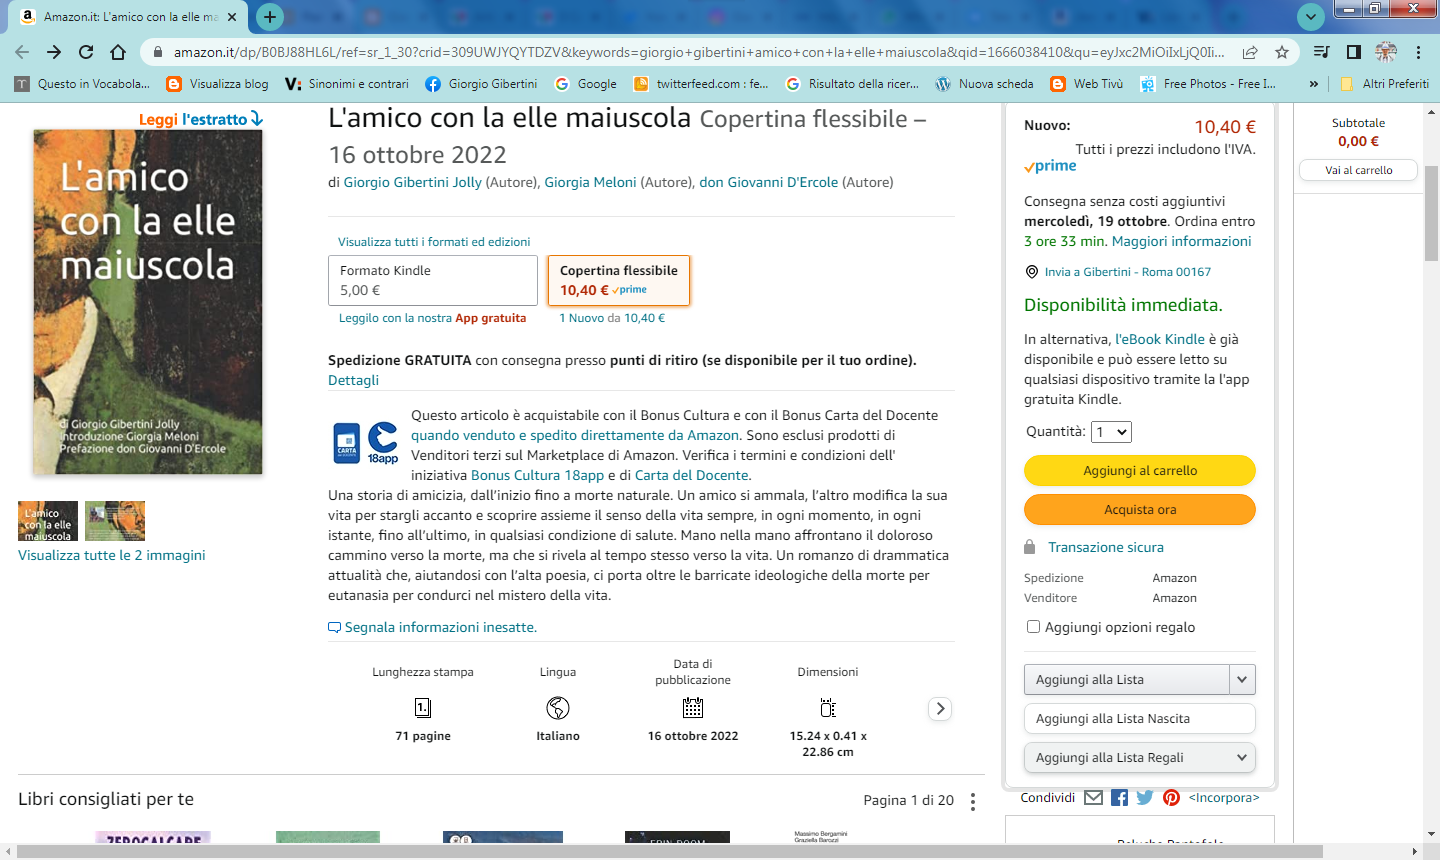Open don Giovanni D'Ercole link
The image size is (1440, 860).
pos(769,182)
